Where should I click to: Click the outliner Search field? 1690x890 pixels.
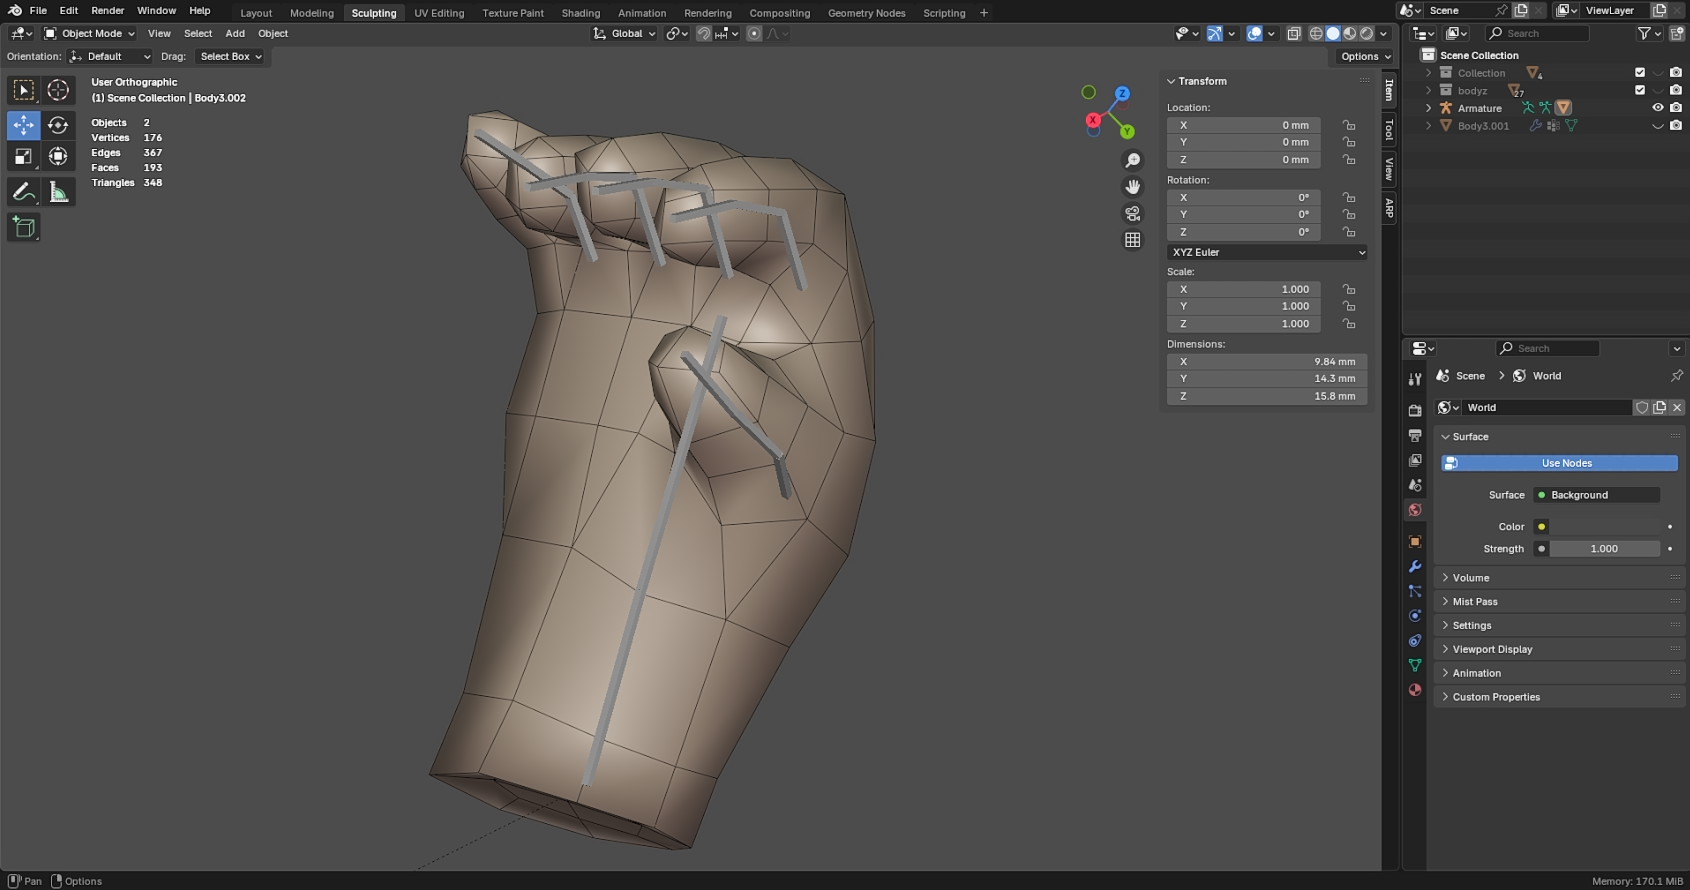1538,33
